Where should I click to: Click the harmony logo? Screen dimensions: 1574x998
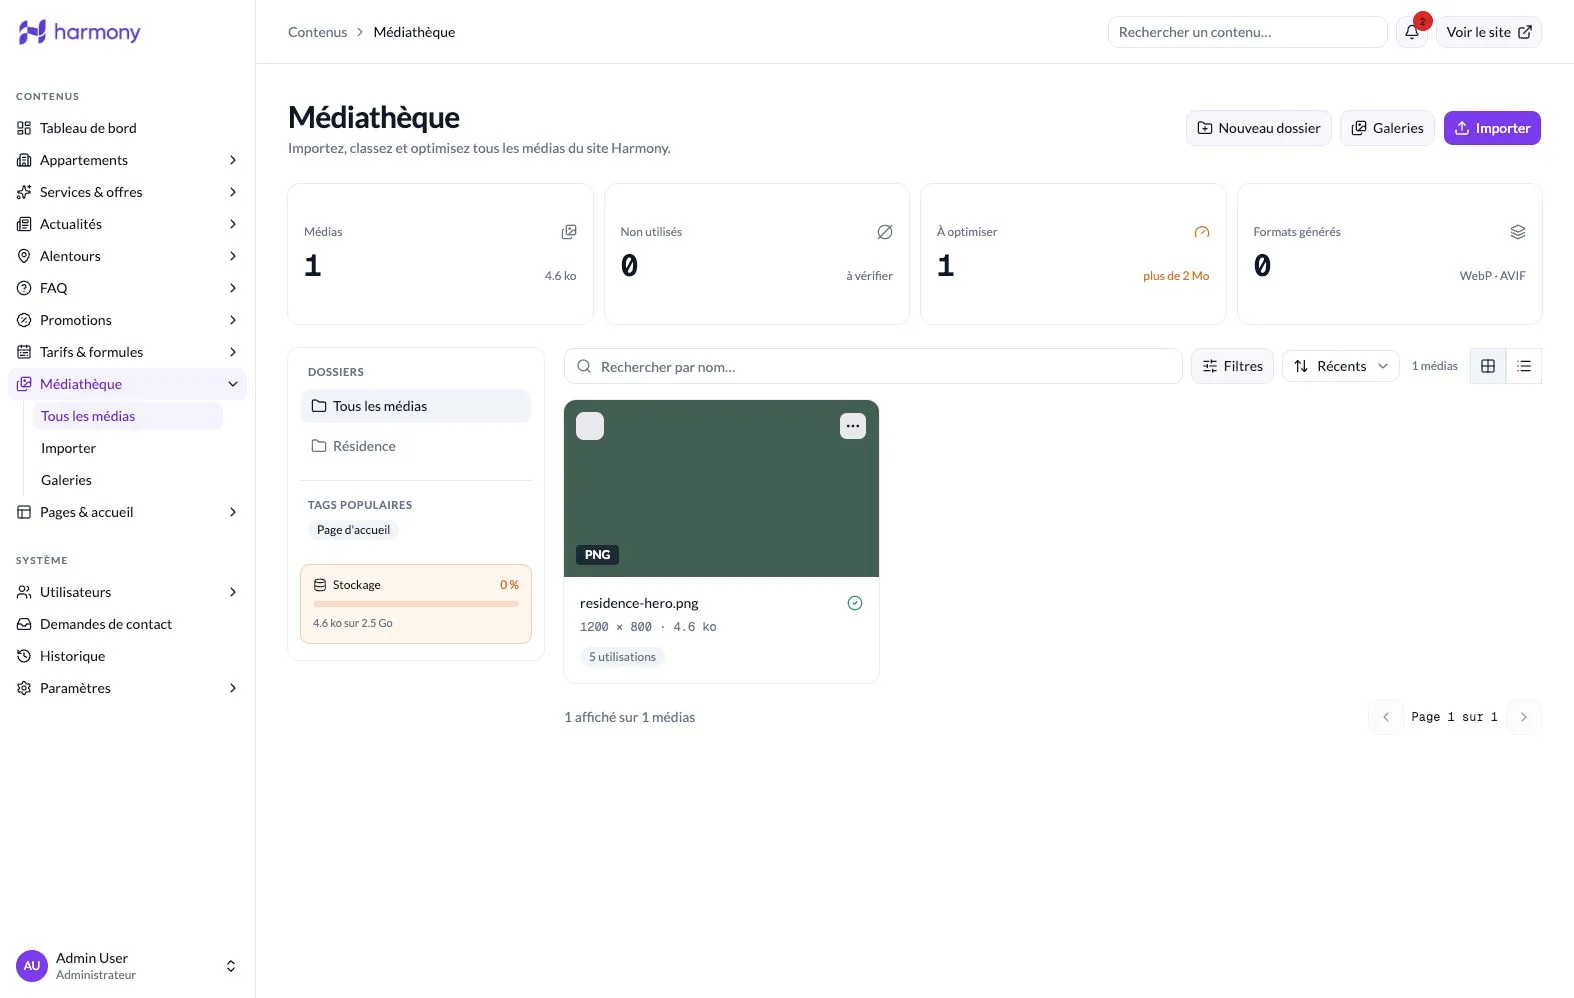point(79,32)
